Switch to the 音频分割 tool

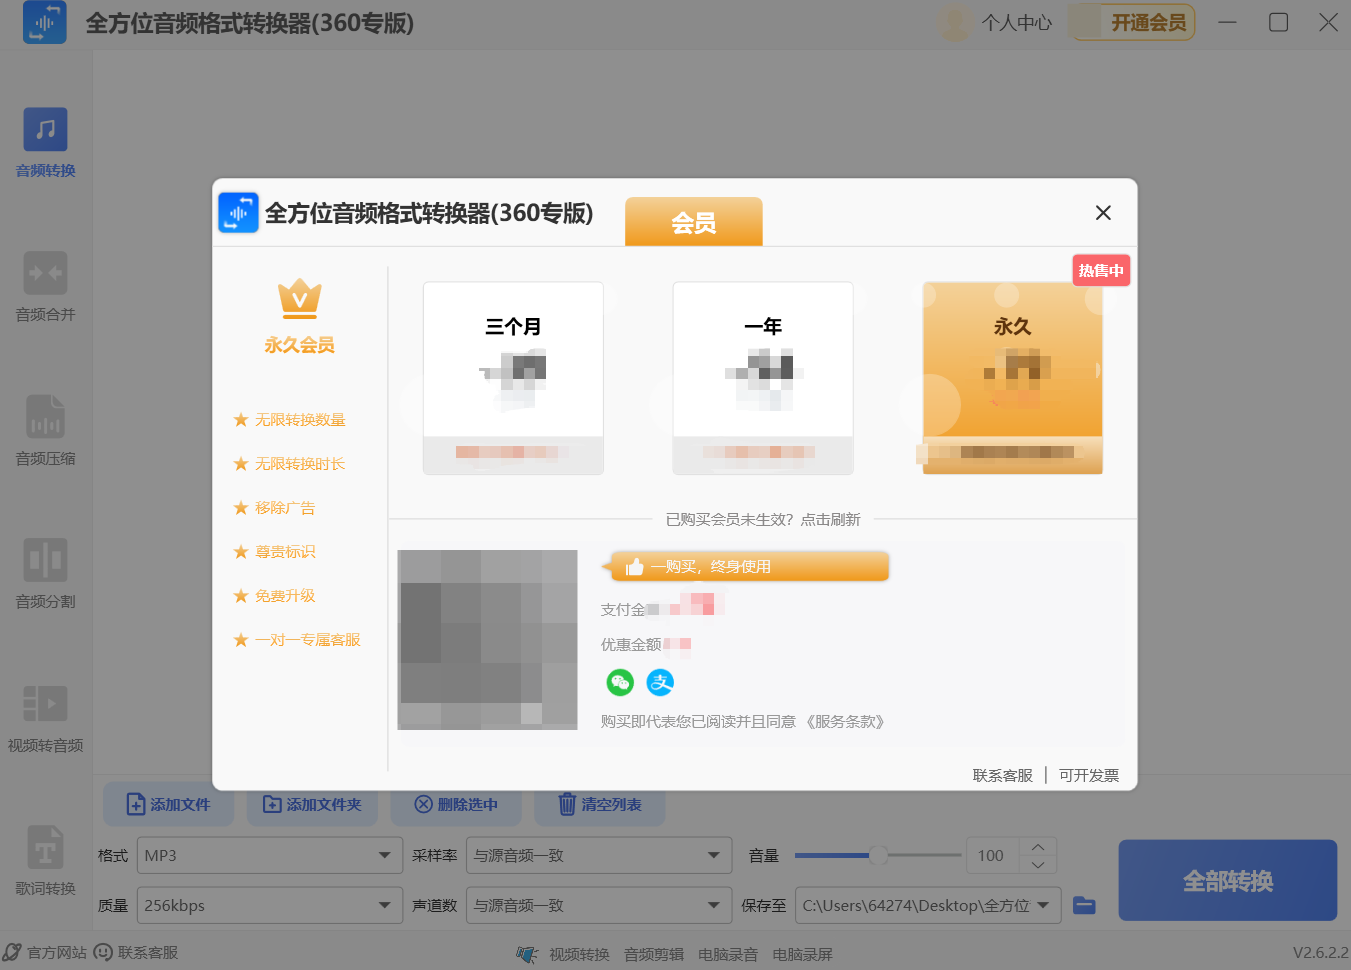[44, 573]
